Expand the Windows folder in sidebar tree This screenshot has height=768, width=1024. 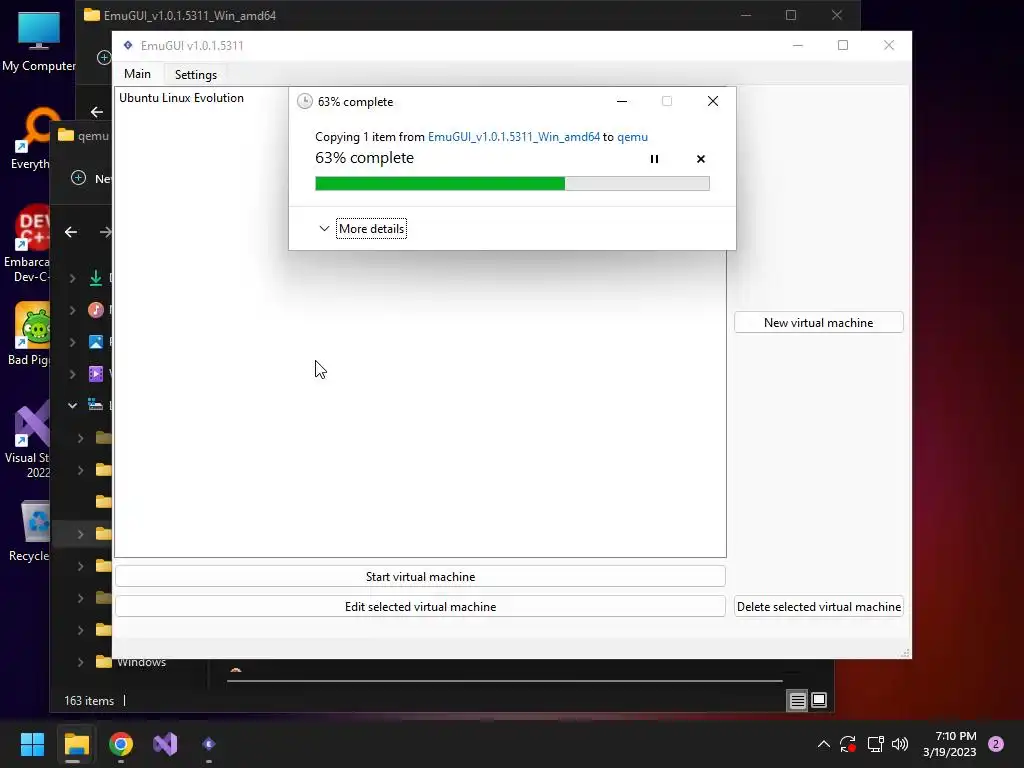pyautogui.click(x=80, y=662)
